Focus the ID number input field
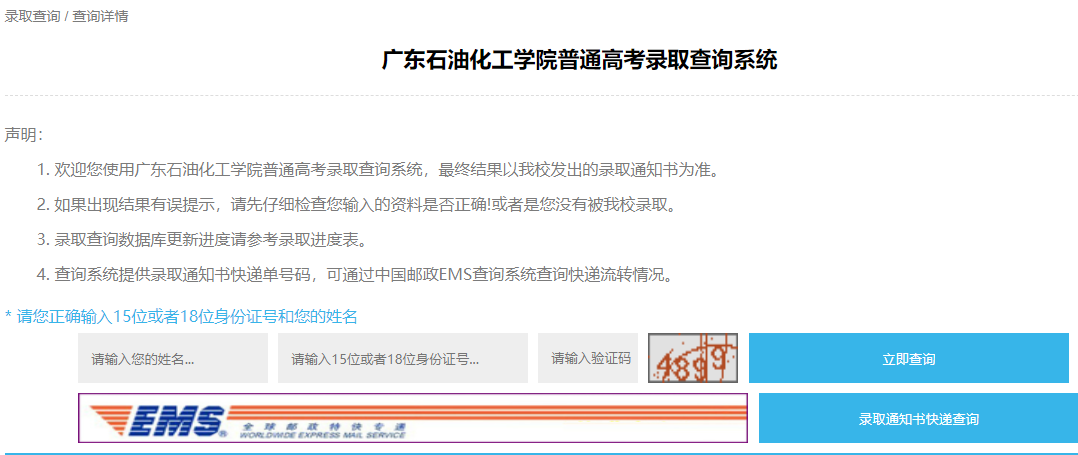This screenshot has height=455, width=1078. [403, 358]
